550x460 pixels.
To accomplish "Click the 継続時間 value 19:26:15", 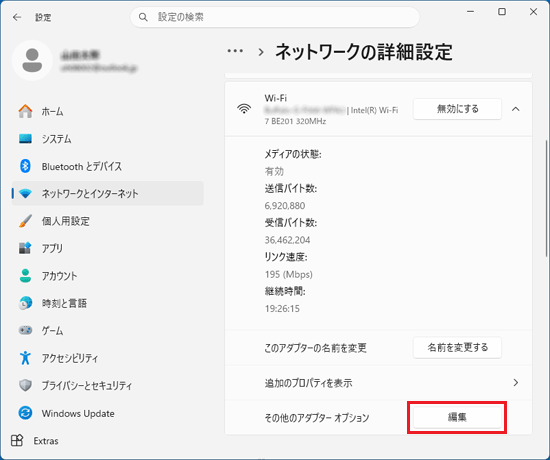I will (x=282, y=309).
